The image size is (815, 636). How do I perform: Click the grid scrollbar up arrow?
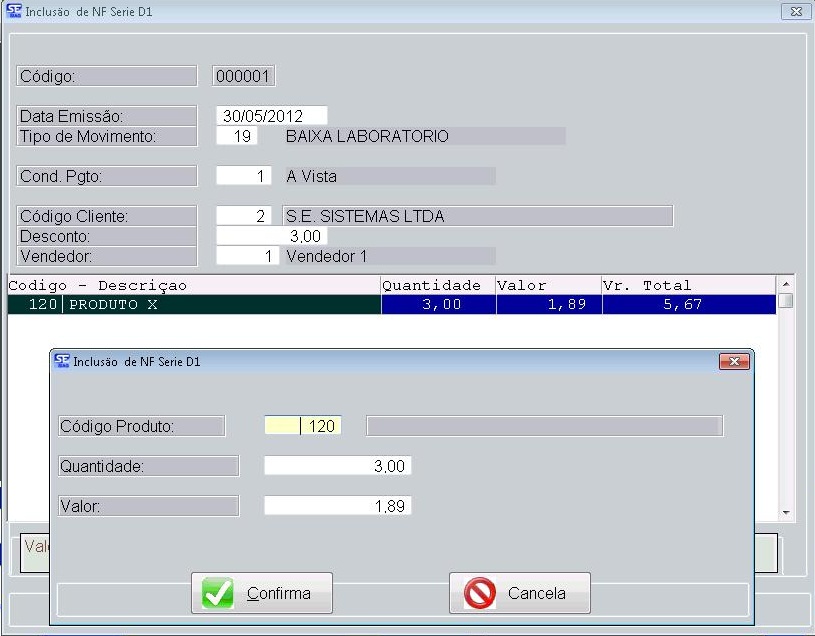786,285
